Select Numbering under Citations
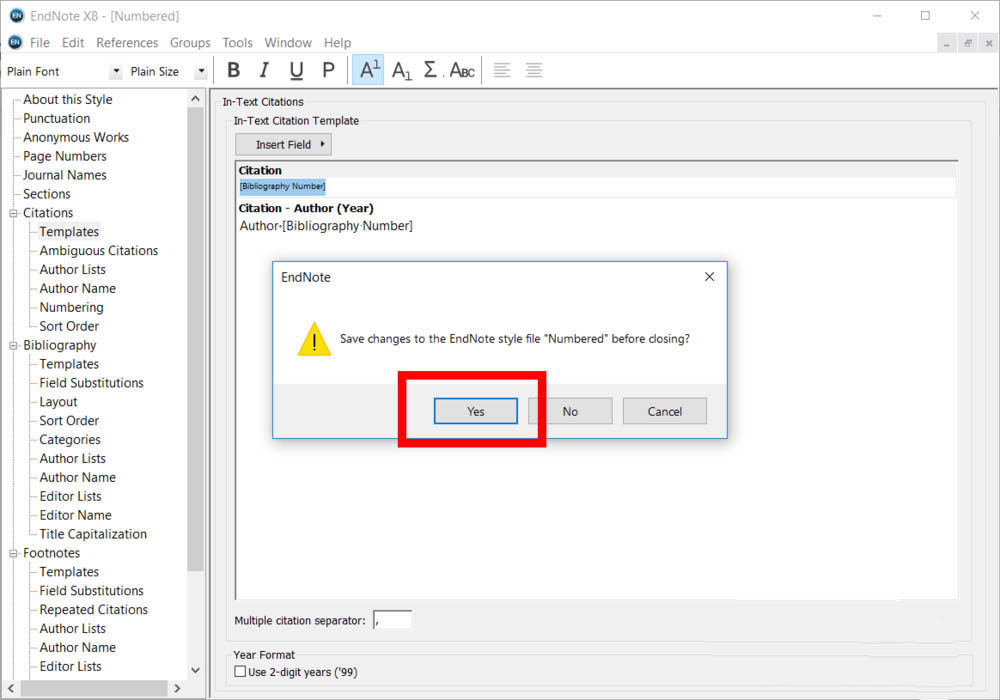1000x700 pixels. (71, 307)
